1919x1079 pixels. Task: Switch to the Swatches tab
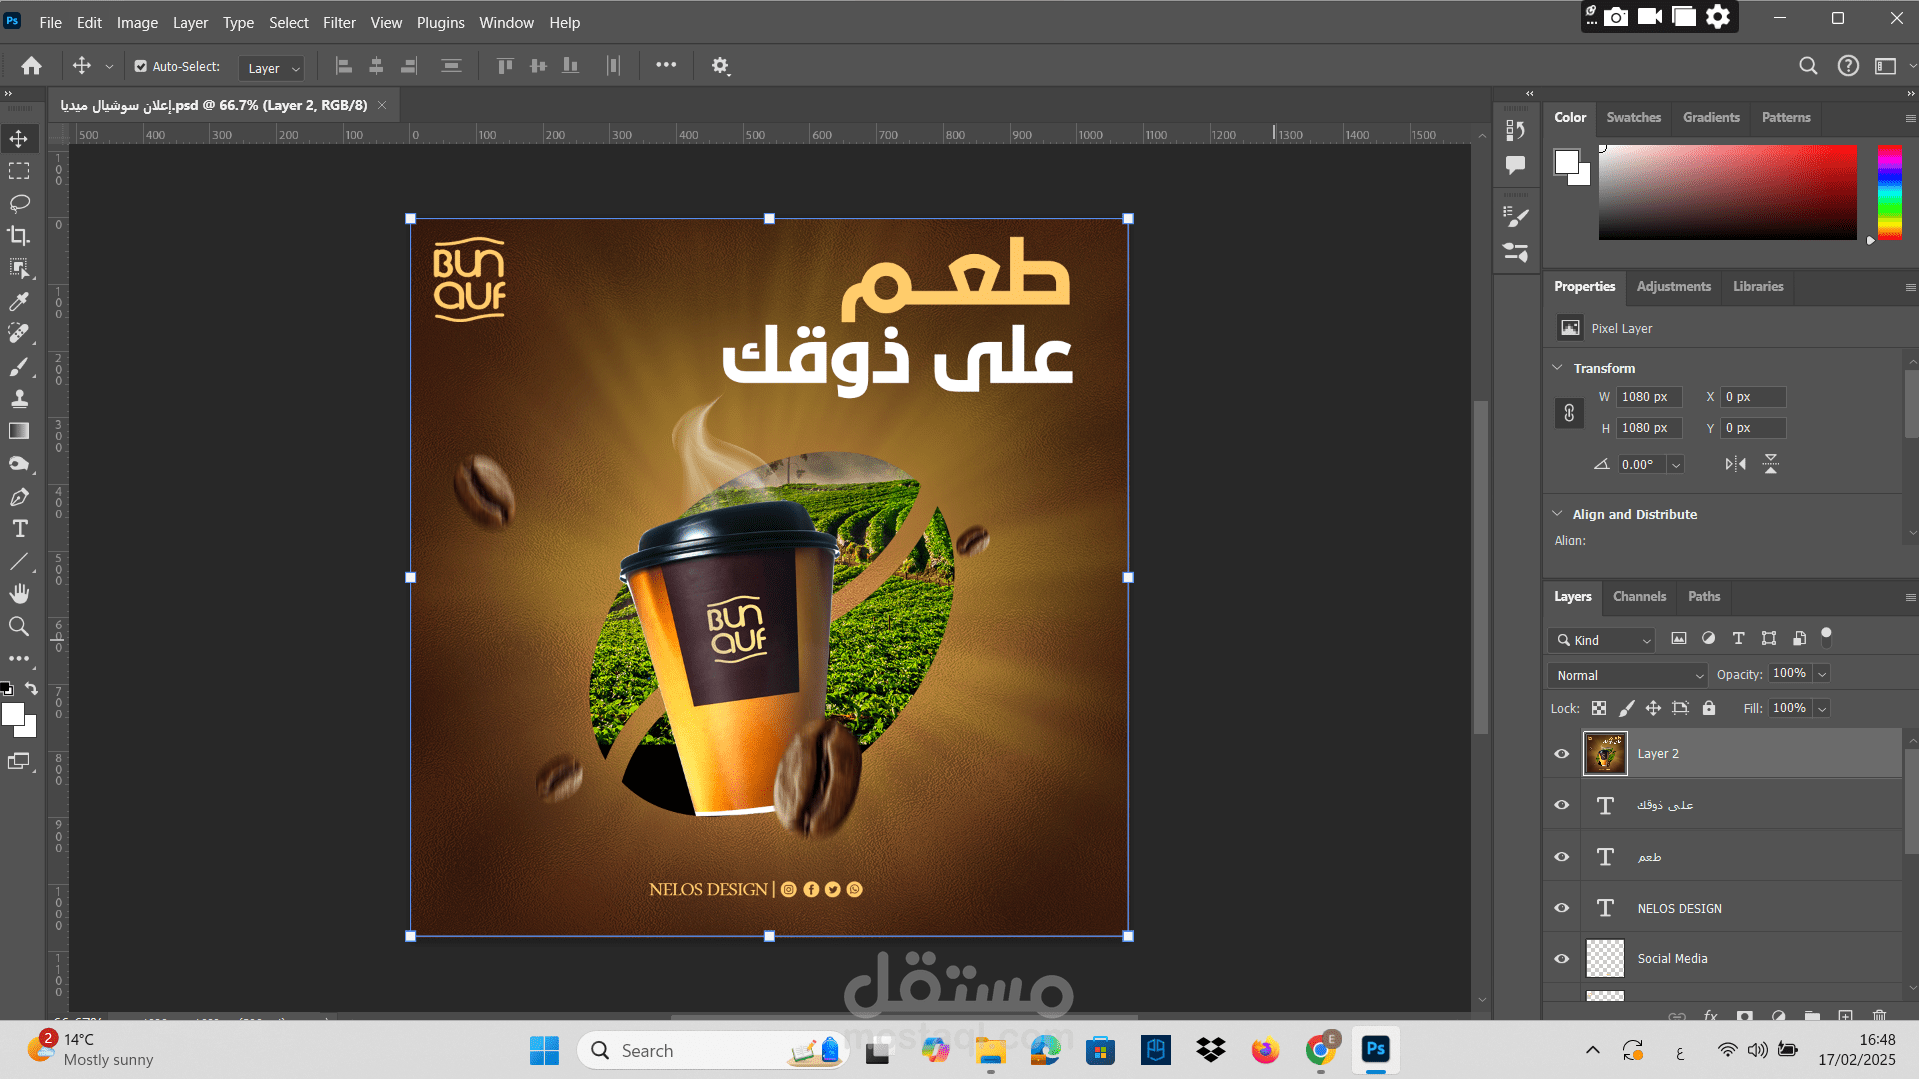[x=1633, y=117]
